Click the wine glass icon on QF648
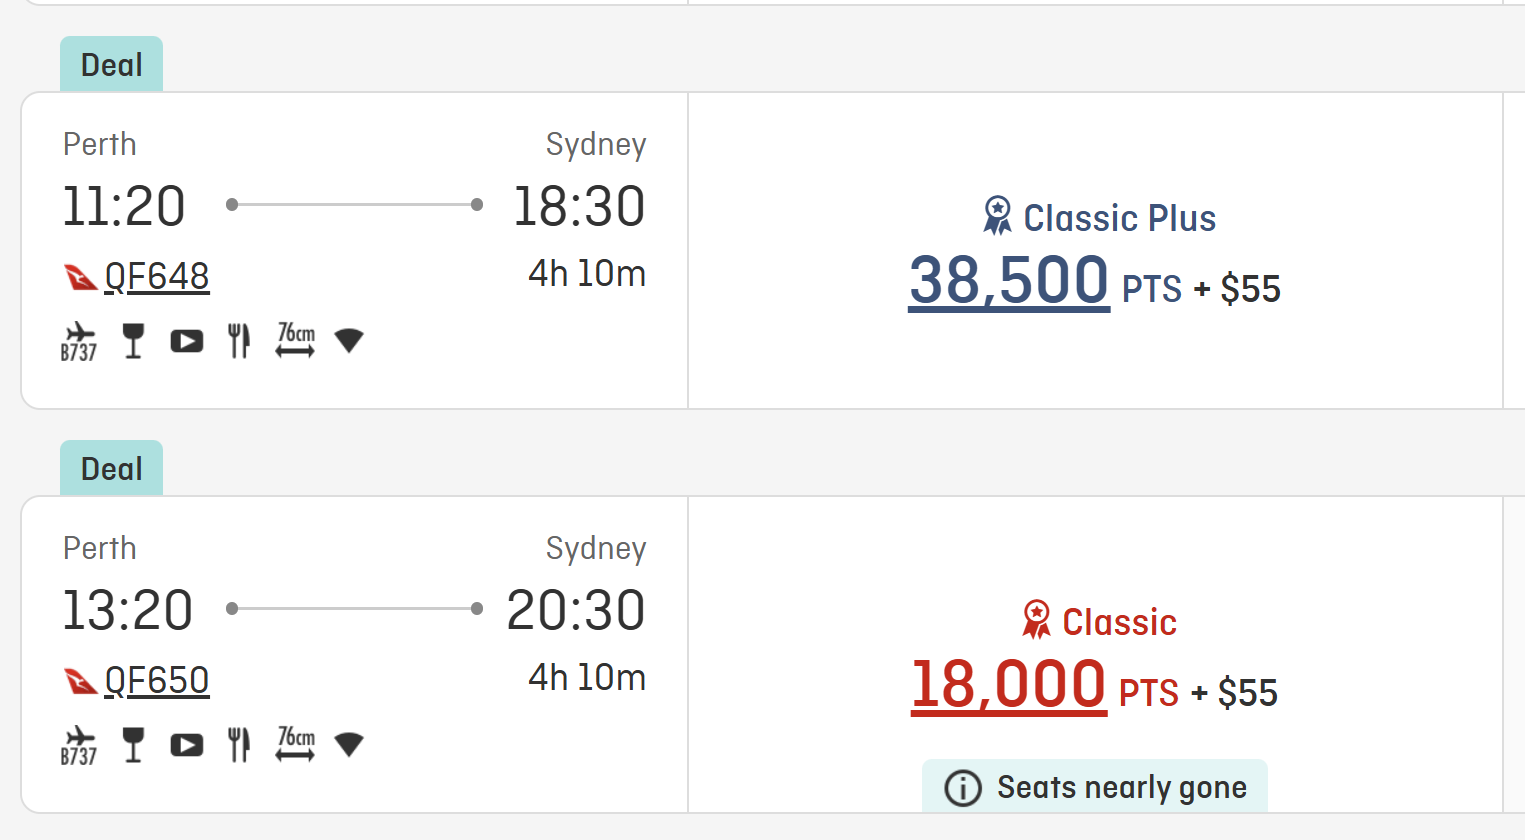Viewport: 1525px width, 840px height. [x=133, y=341]
